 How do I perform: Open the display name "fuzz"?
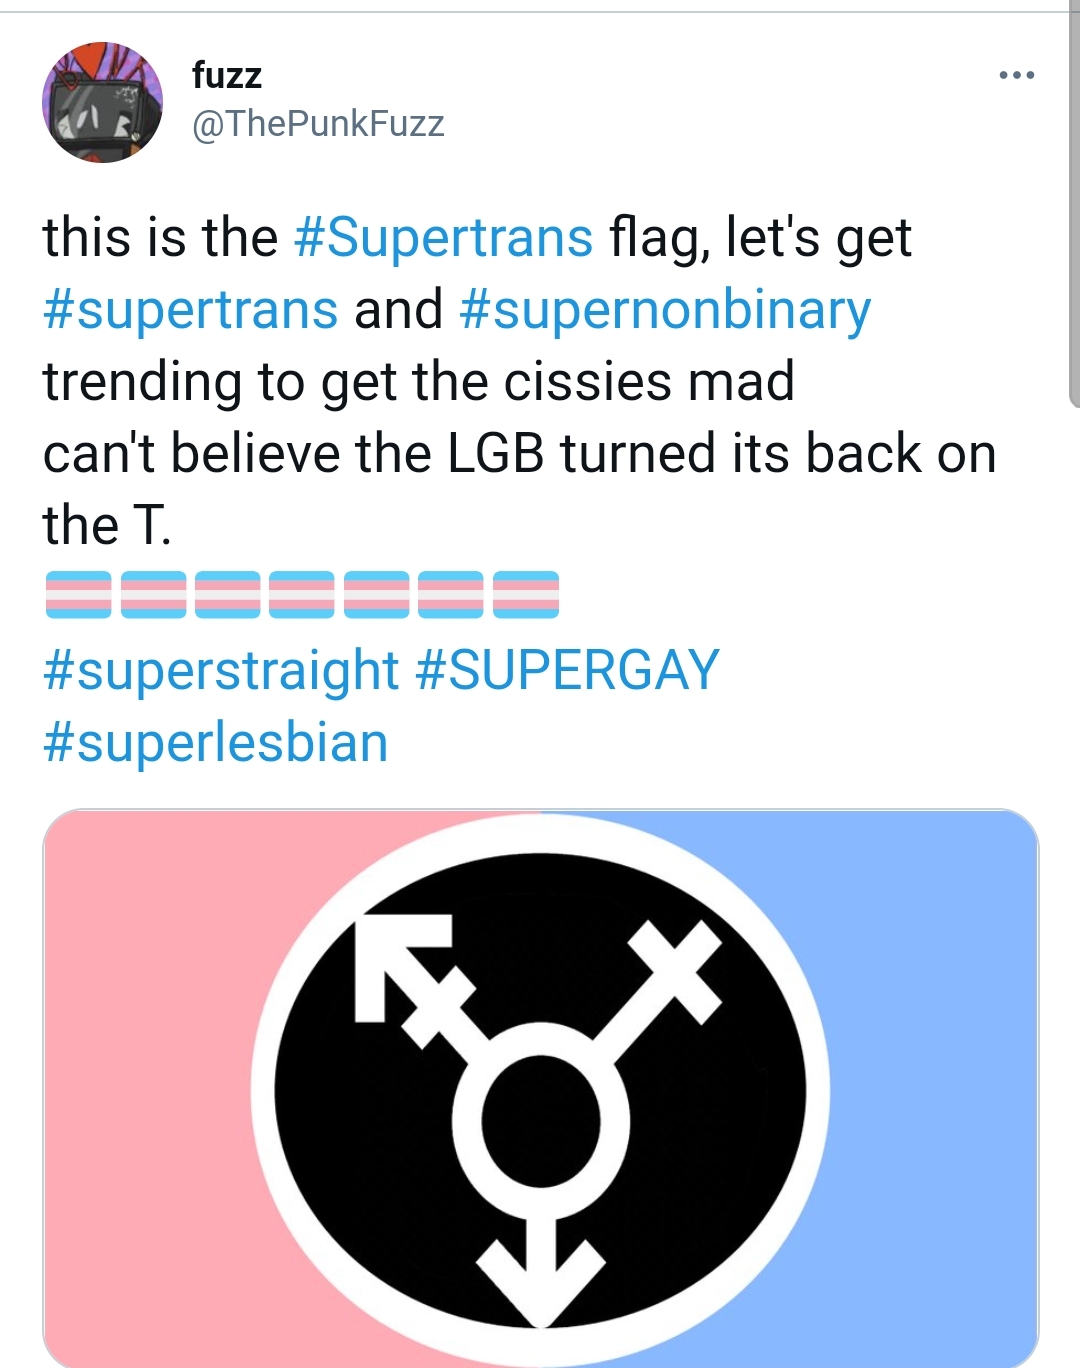coord(227,74)
